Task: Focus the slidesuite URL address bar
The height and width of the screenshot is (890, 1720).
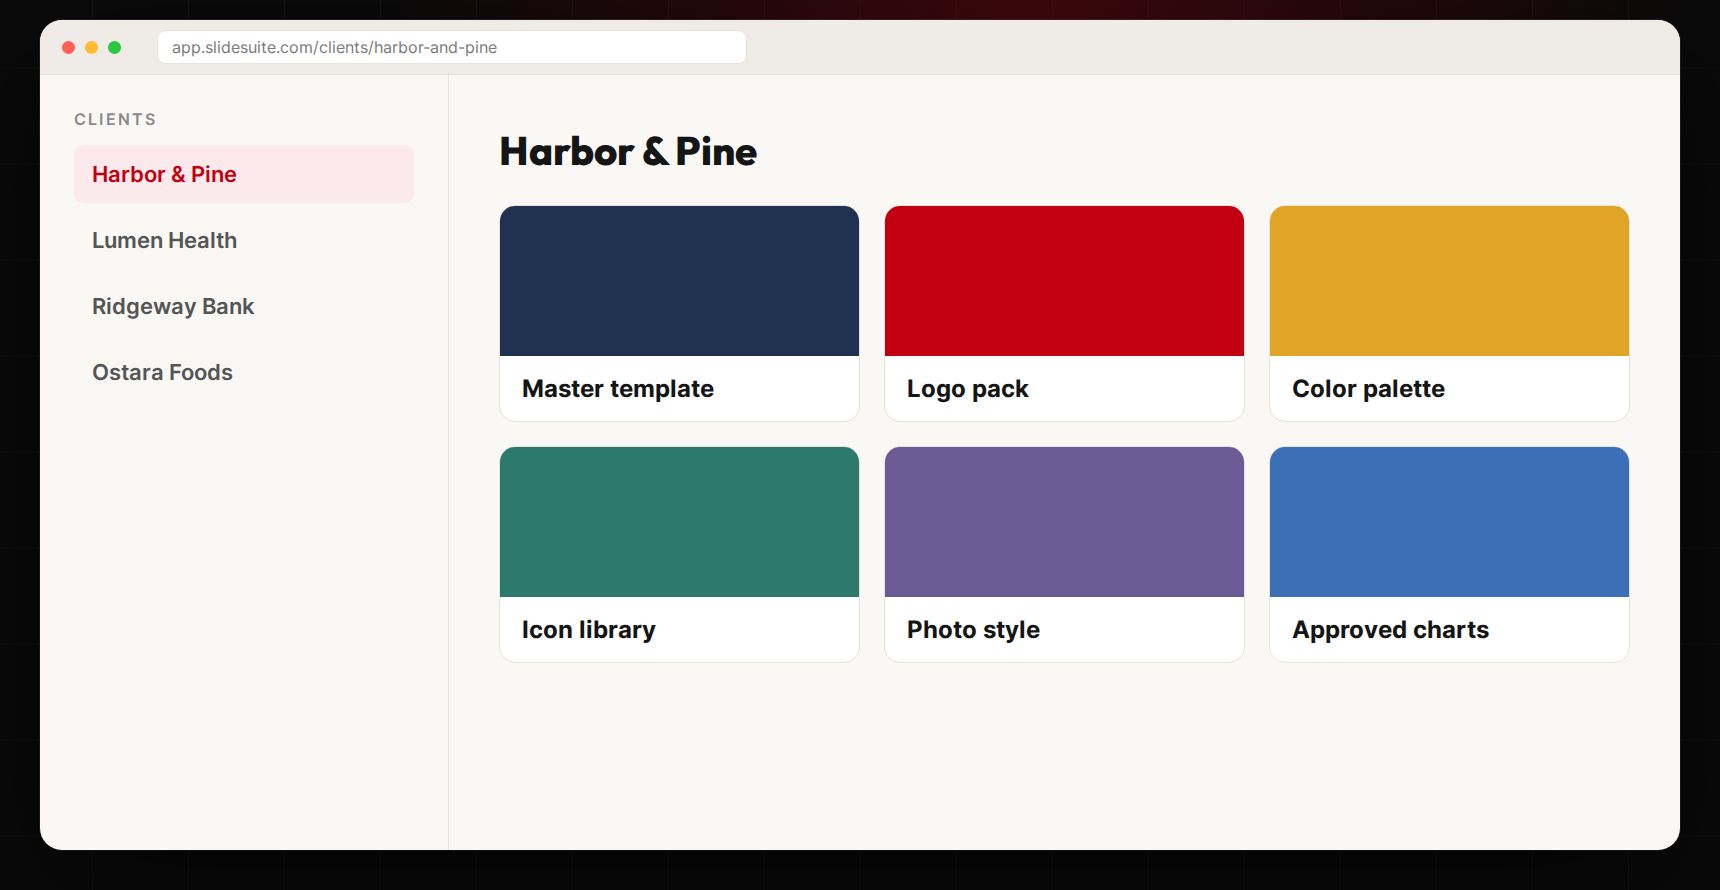Action: [452, 47]
